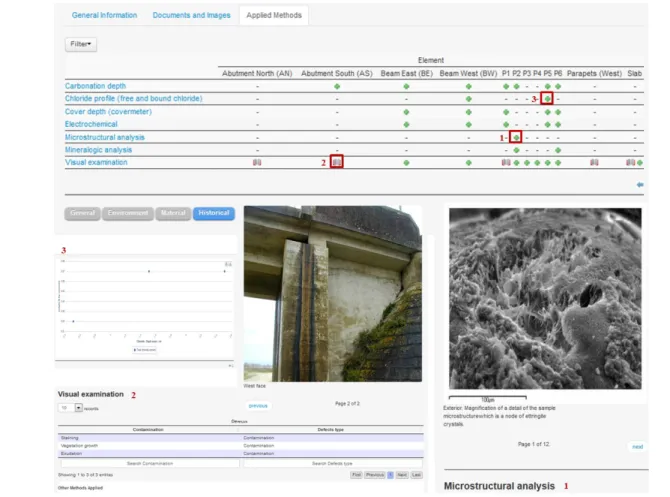Open Chloride profile (free and bound chloride) link
This screenshot has width=670, height=497.
tap(133, 98)
